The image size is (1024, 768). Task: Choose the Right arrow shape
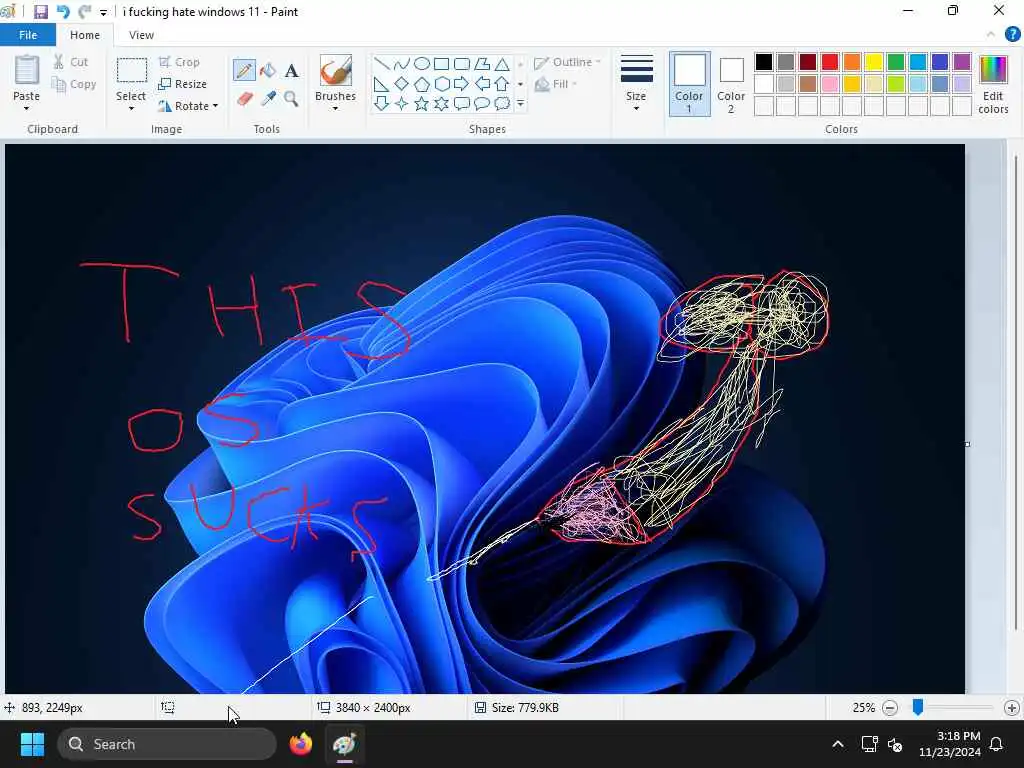click(462, 84)
